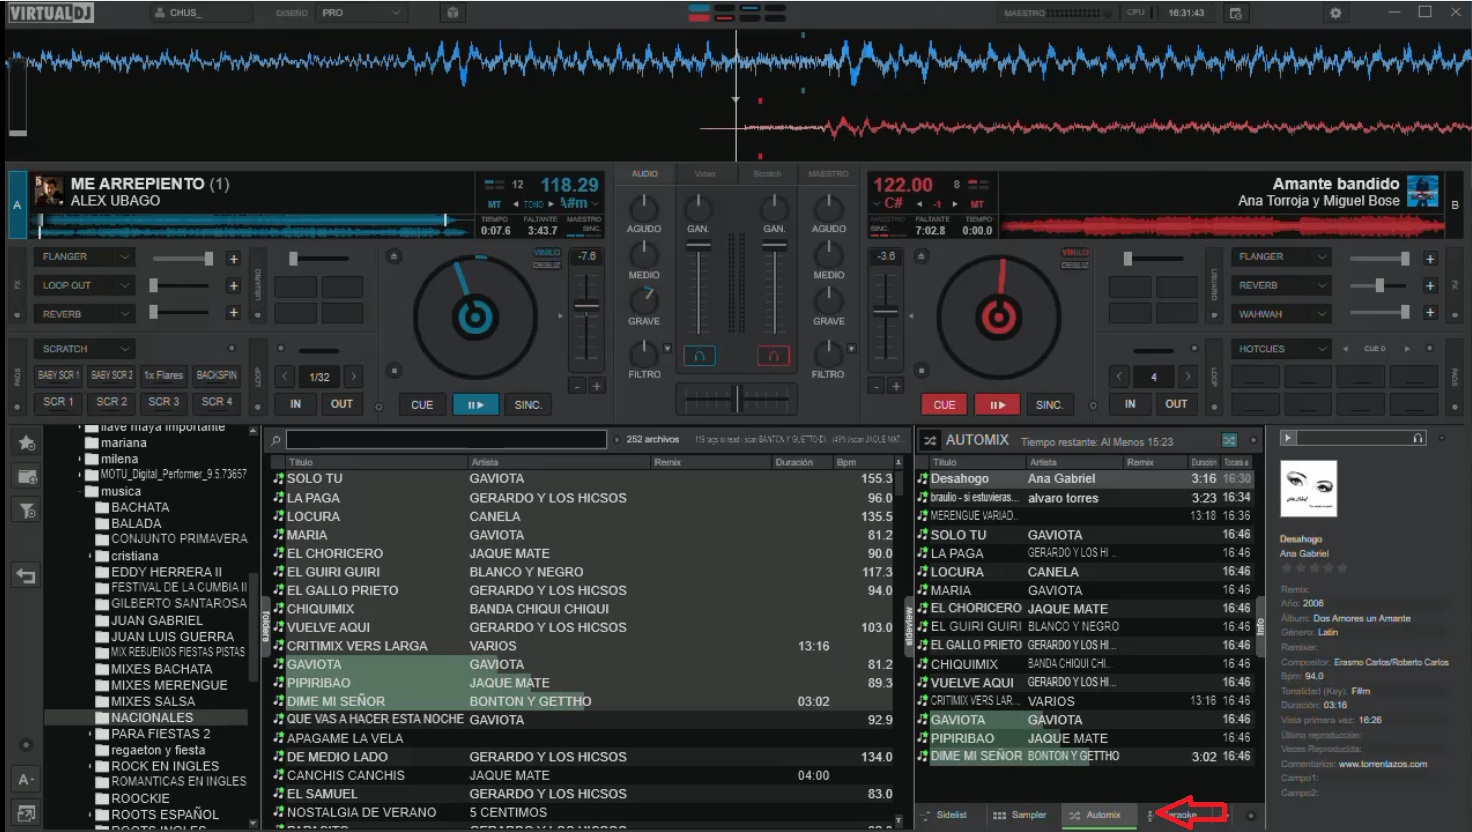
Task: Adjust left deck pitch fader
Action: (x=587, y=307)
